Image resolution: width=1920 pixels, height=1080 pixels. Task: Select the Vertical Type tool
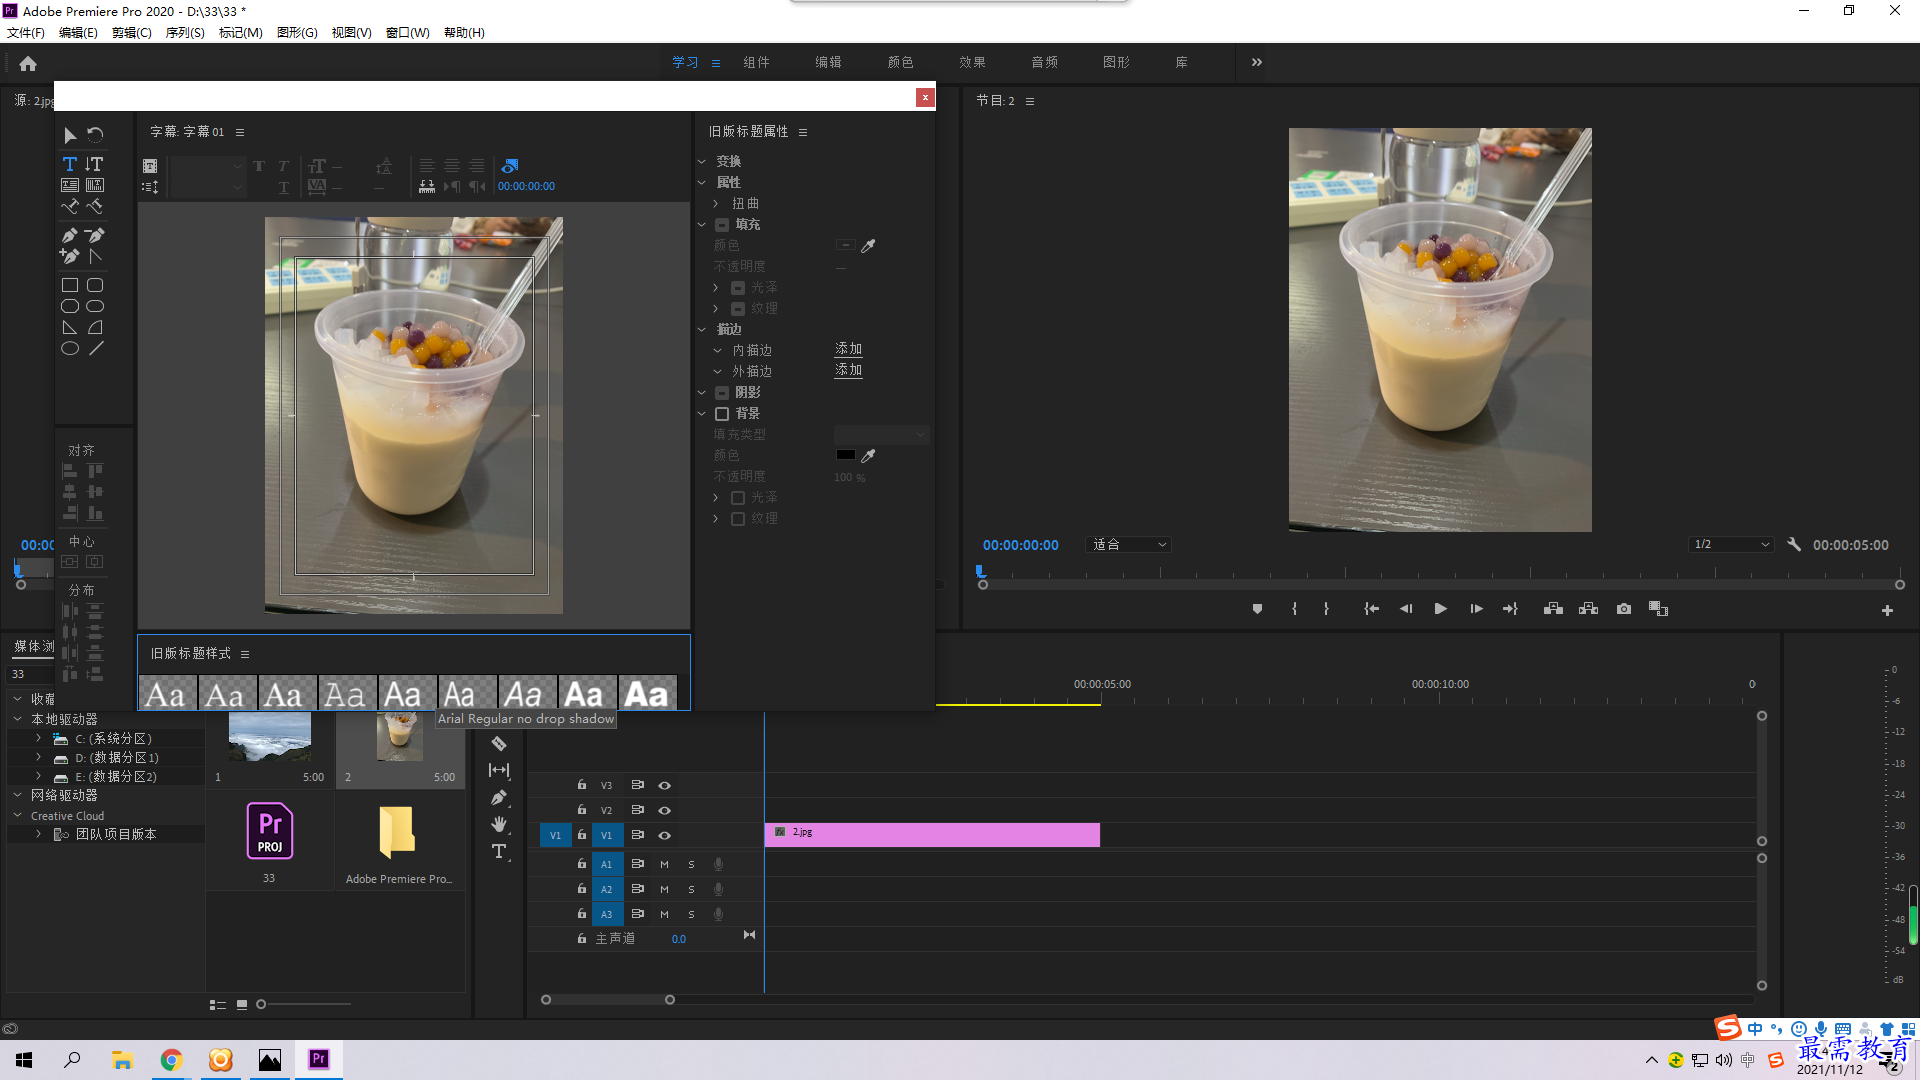coord(94,164)
